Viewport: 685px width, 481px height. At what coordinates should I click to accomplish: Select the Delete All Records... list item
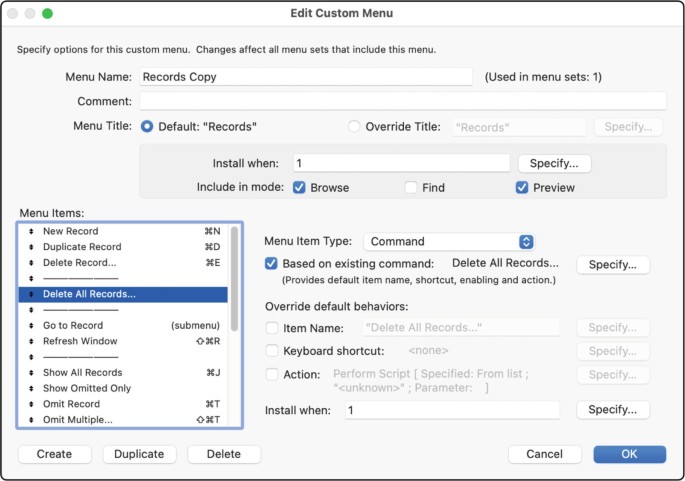click(90, 294)
